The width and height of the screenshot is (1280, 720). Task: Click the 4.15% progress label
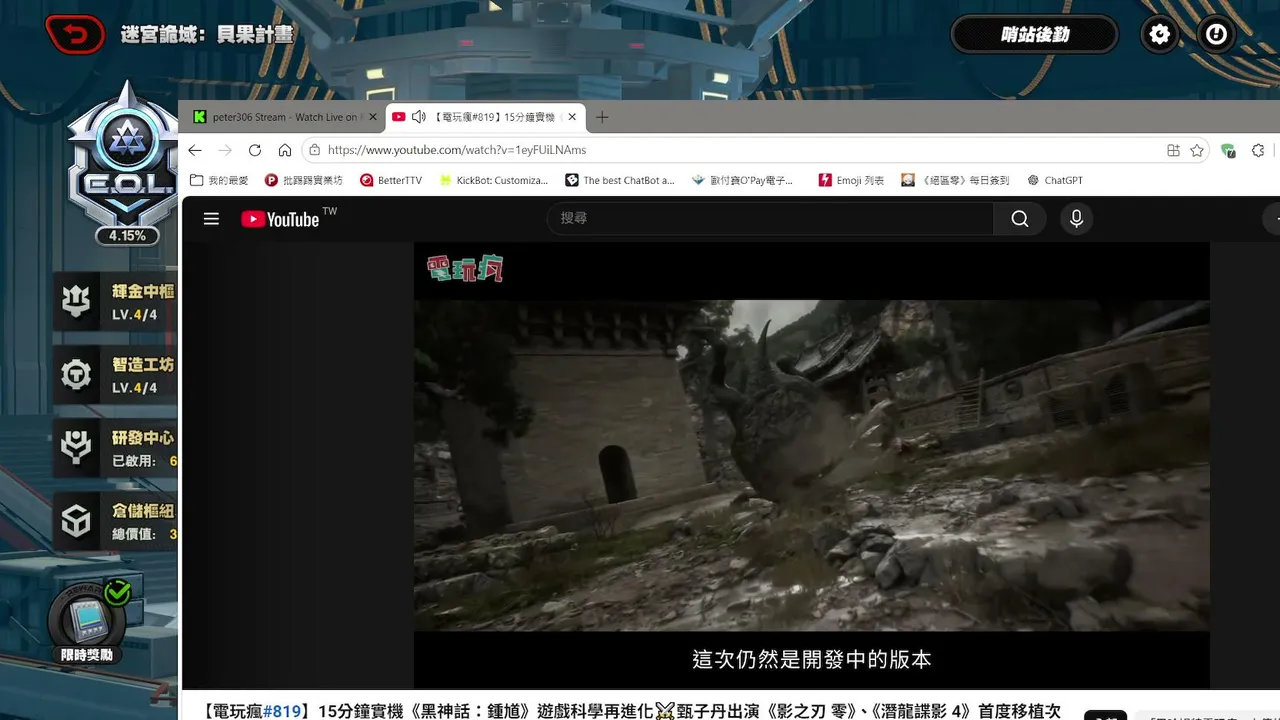tap(127, 236)
